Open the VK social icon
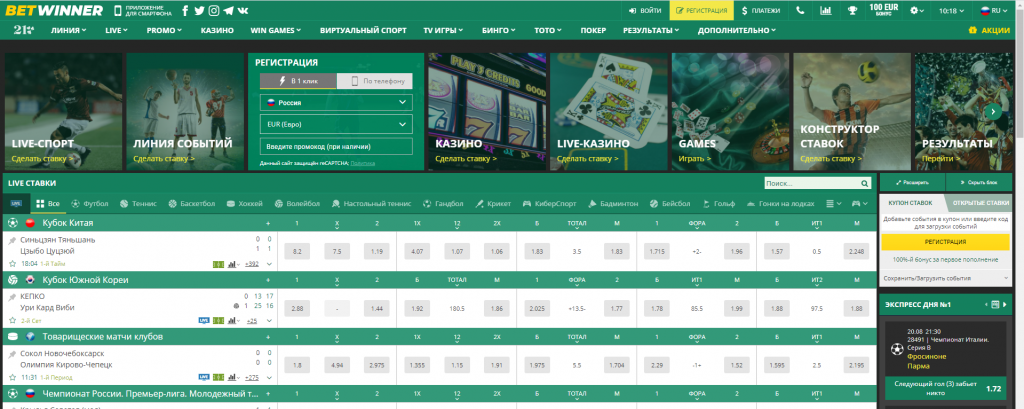The height and width of the screenshot is (409, 1024). [243, 10]
